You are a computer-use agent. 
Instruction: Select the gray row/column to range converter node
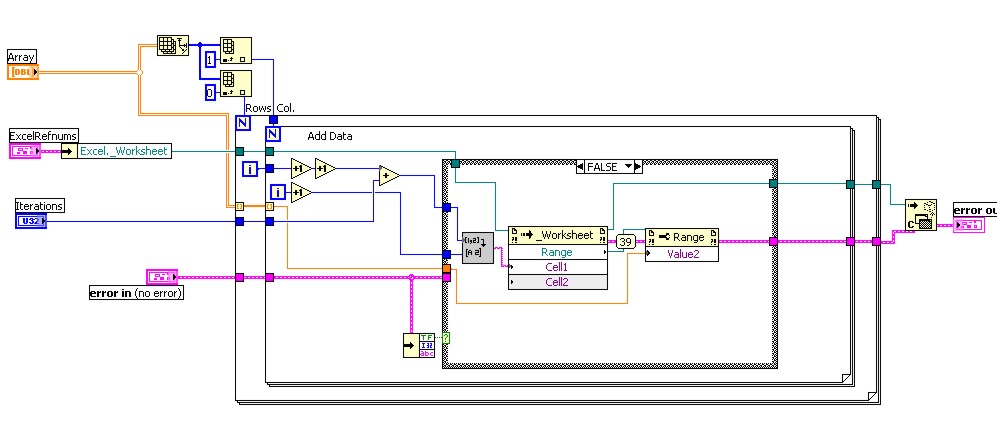point(478,247)
